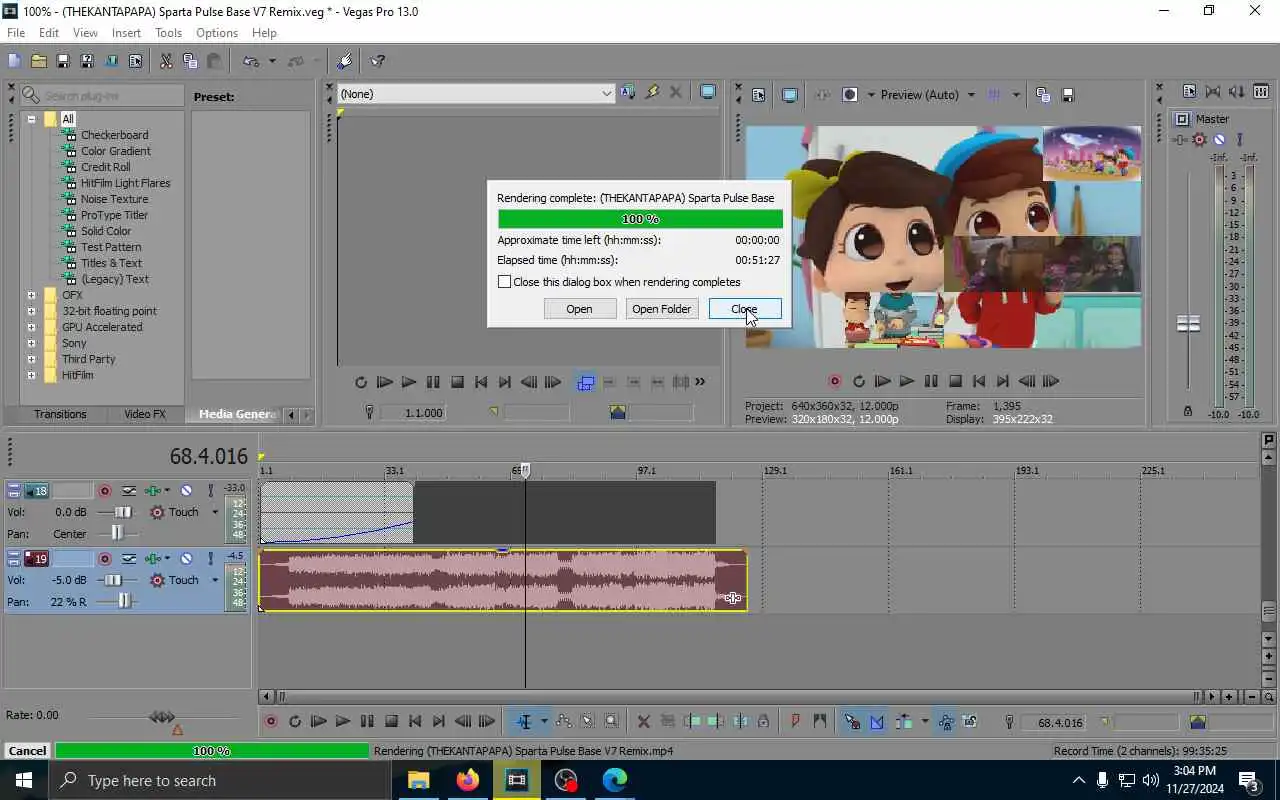Switch to the Transitions tab

click(x=60, y=414)
